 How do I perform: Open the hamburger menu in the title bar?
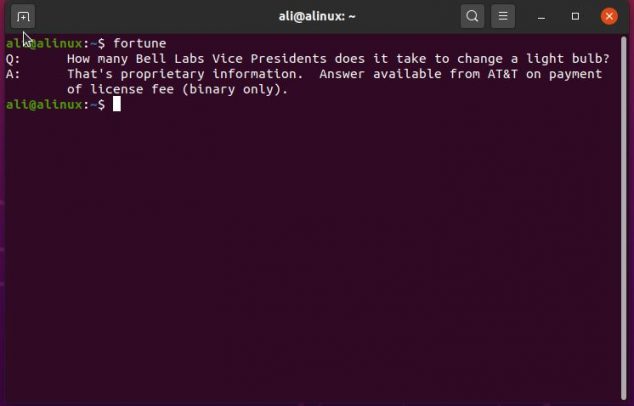click(x=503, y=17)
